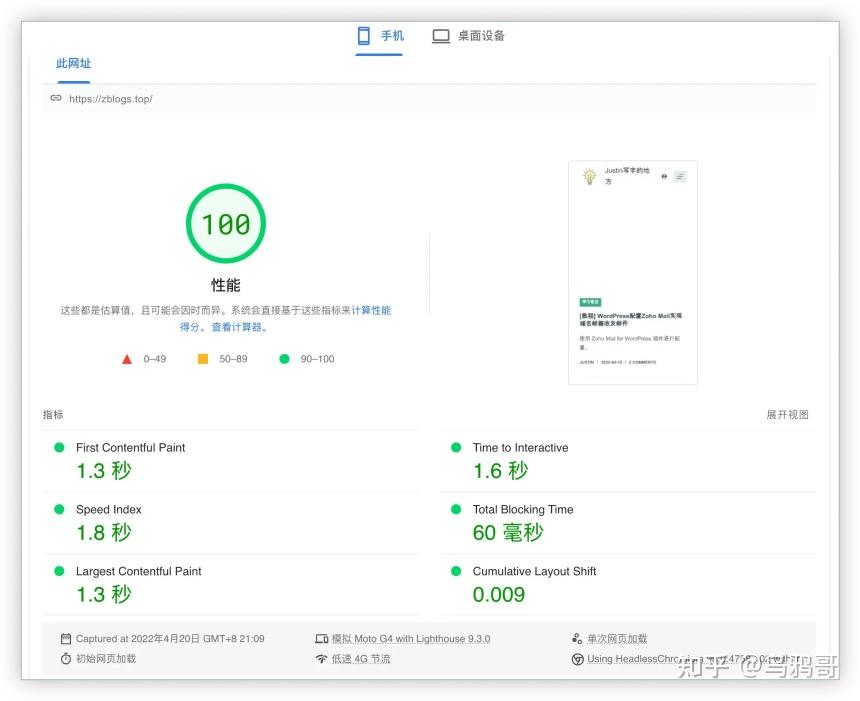The width and height of the screenshot is (860, 701).
Task: Click the icon beside 单次网页加载
Action: pos(577,638)
